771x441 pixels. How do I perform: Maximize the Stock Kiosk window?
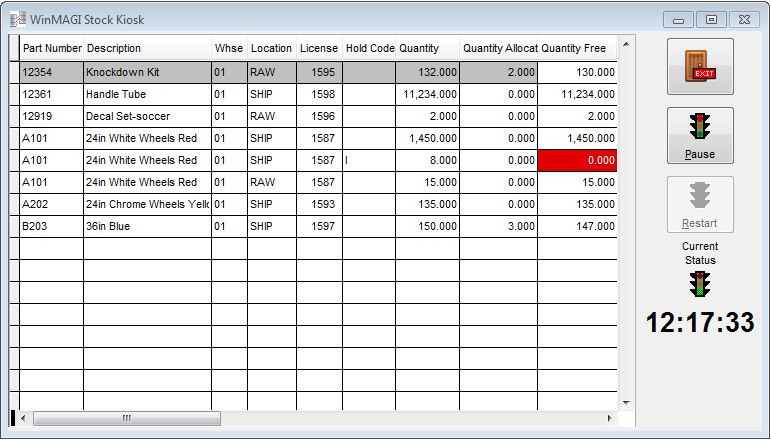(711, 20)
